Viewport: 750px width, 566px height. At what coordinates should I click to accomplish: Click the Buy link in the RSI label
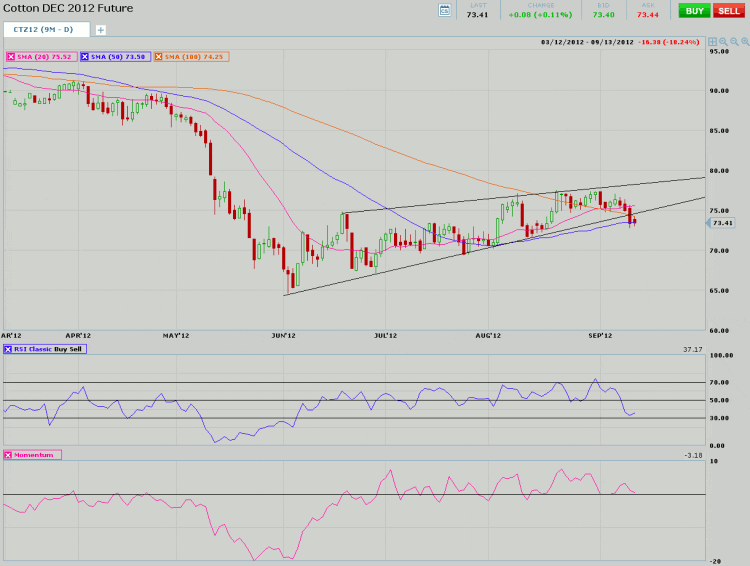61,349
